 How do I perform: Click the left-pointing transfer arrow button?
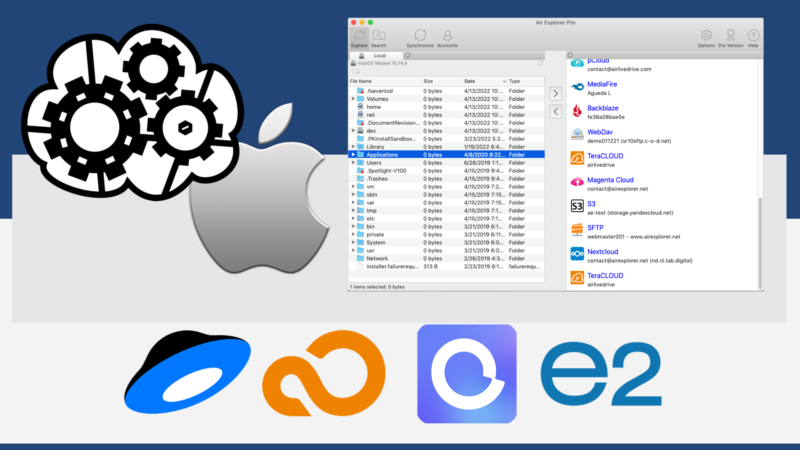556,112
